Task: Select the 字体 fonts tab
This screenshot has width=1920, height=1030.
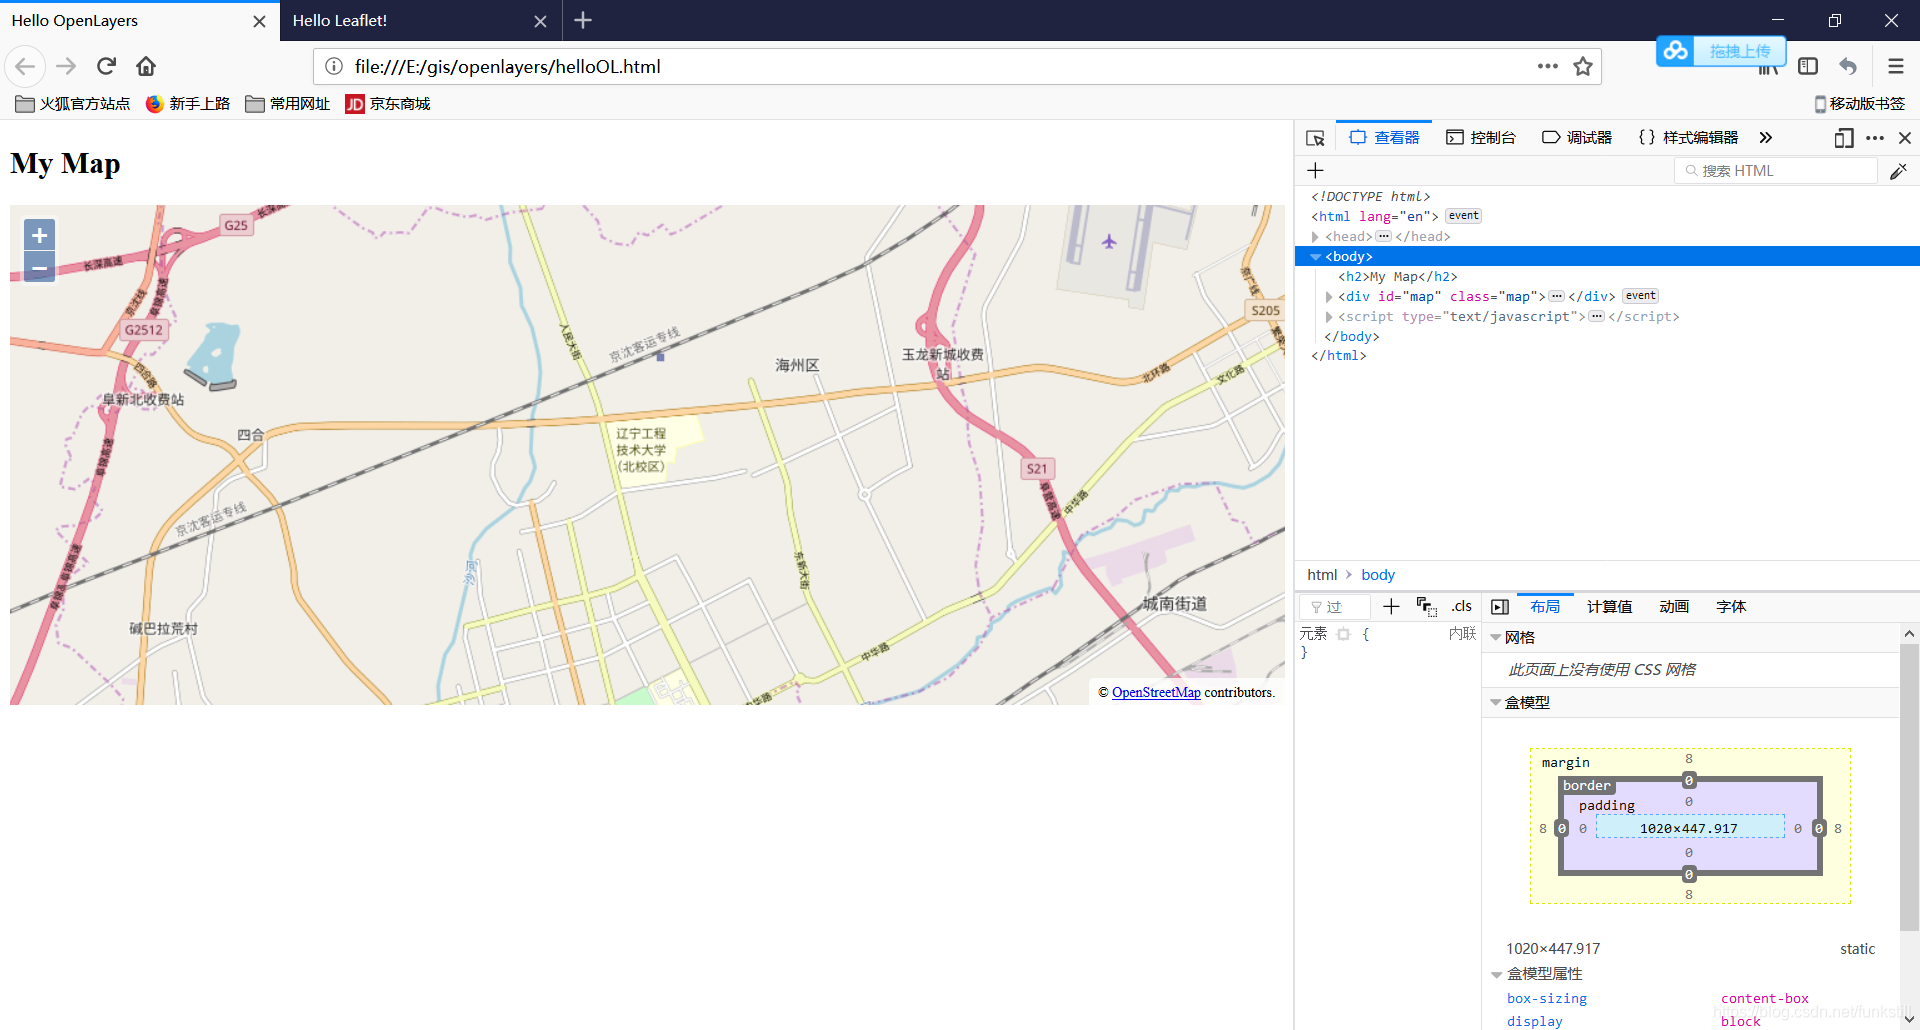Action: (1731, 607)
